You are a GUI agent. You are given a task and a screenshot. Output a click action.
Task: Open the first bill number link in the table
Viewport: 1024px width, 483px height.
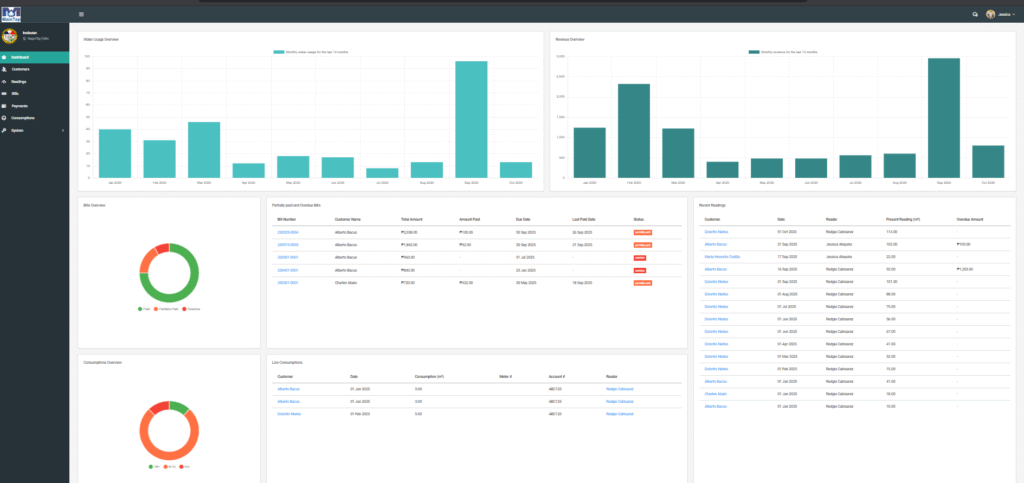coord(286,232)
